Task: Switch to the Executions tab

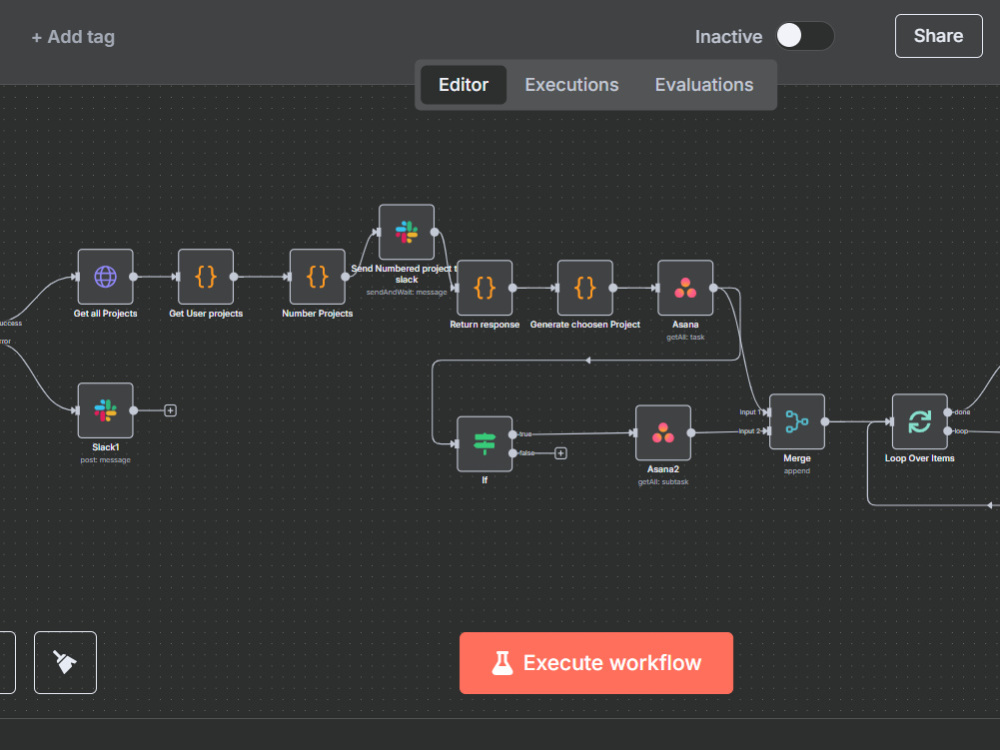Action: [x=571, y=85]
